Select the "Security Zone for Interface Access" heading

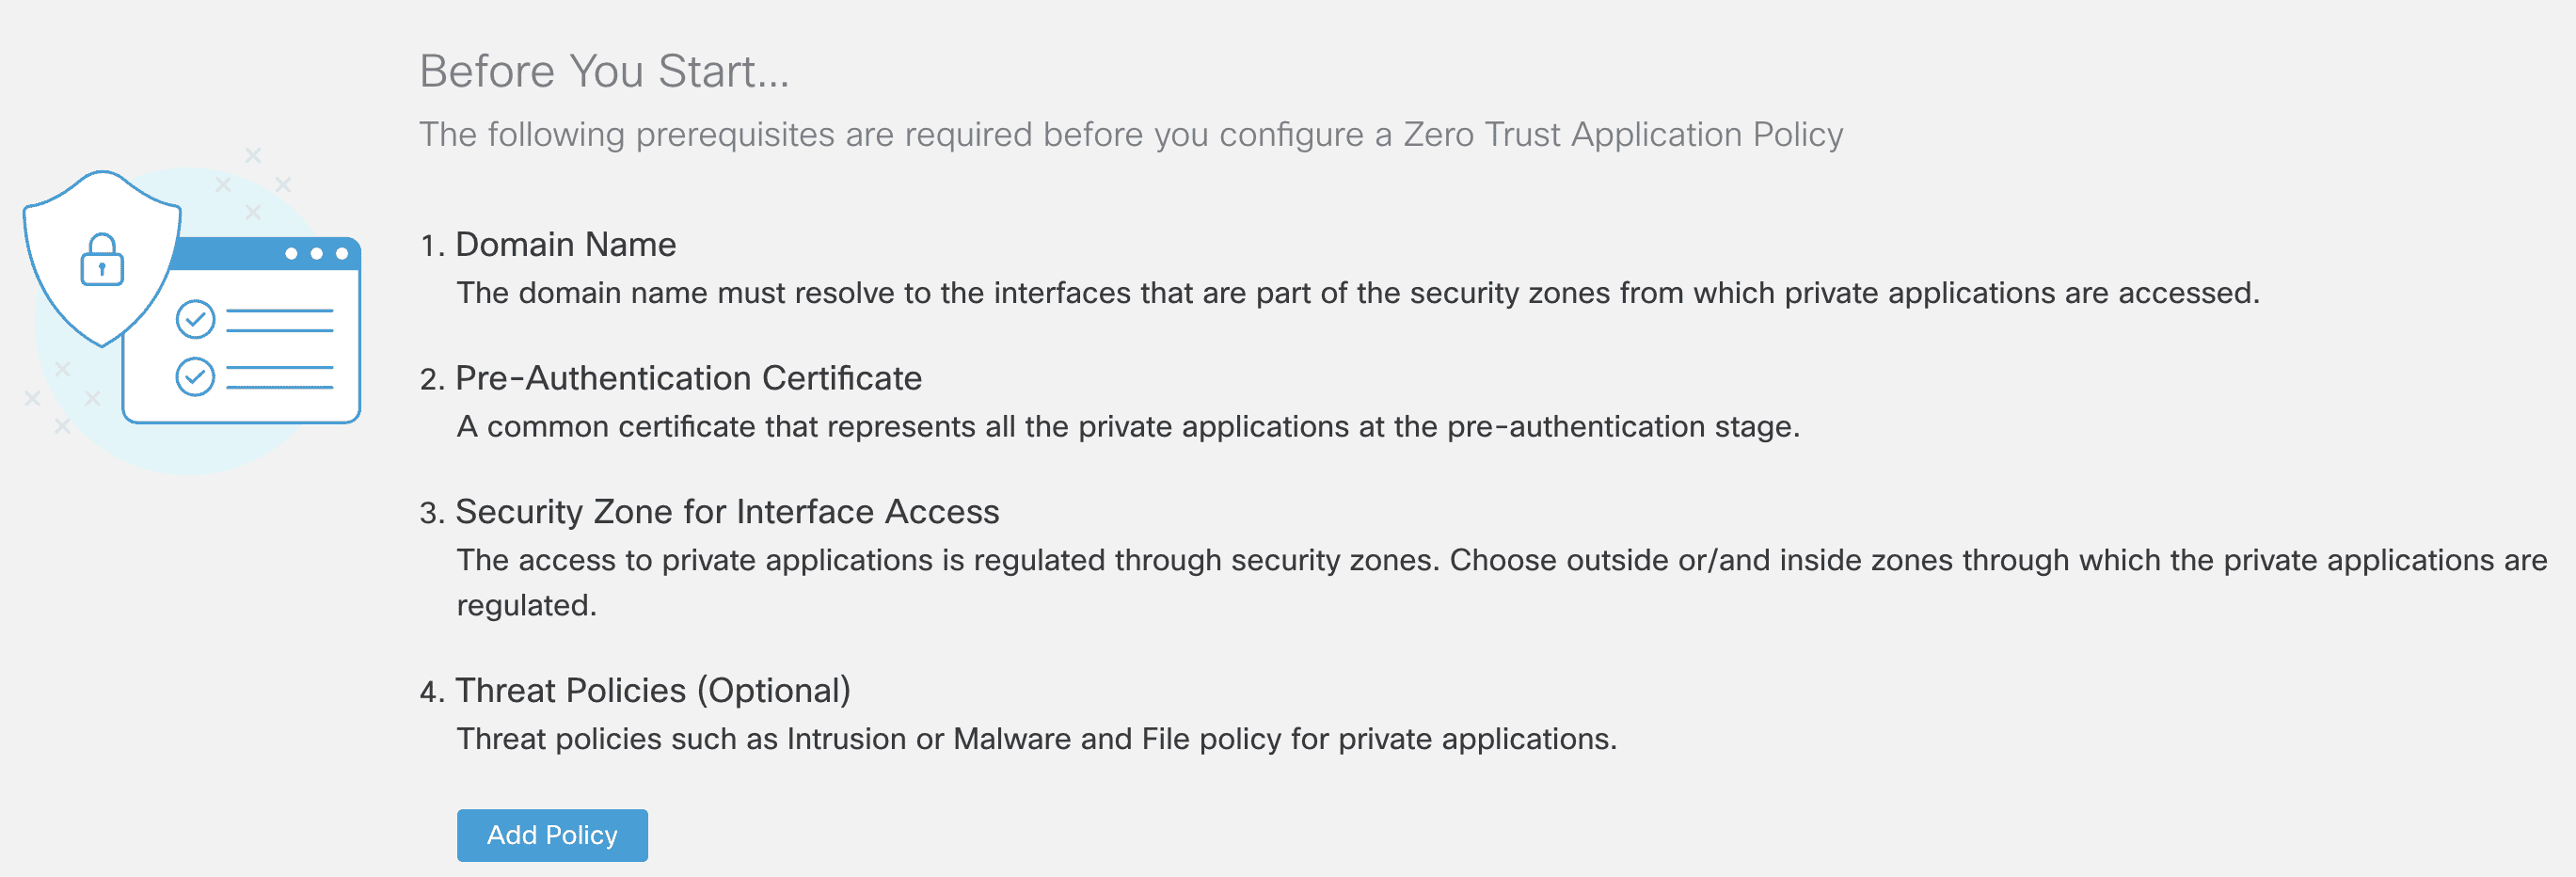[x=727, y=512]
